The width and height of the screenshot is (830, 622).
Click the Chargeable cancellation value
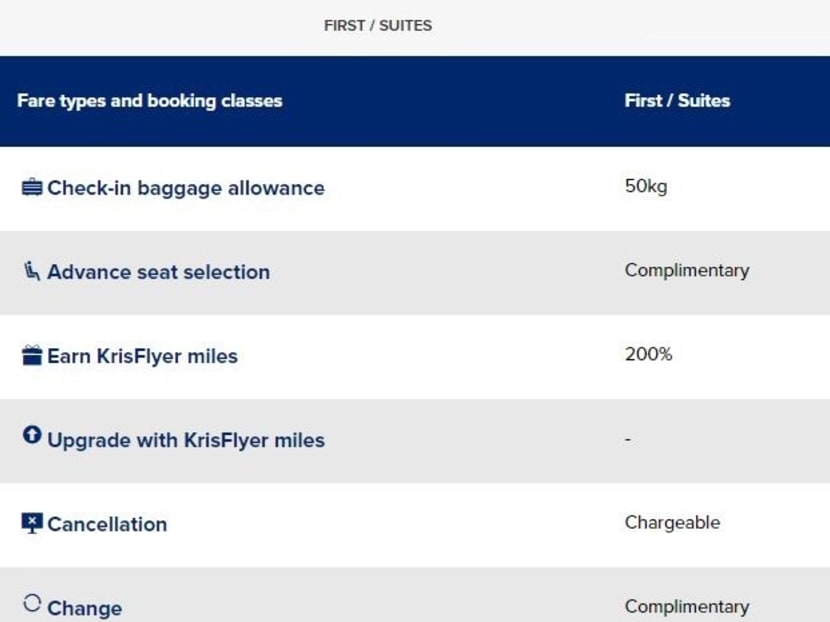(672, 522)
